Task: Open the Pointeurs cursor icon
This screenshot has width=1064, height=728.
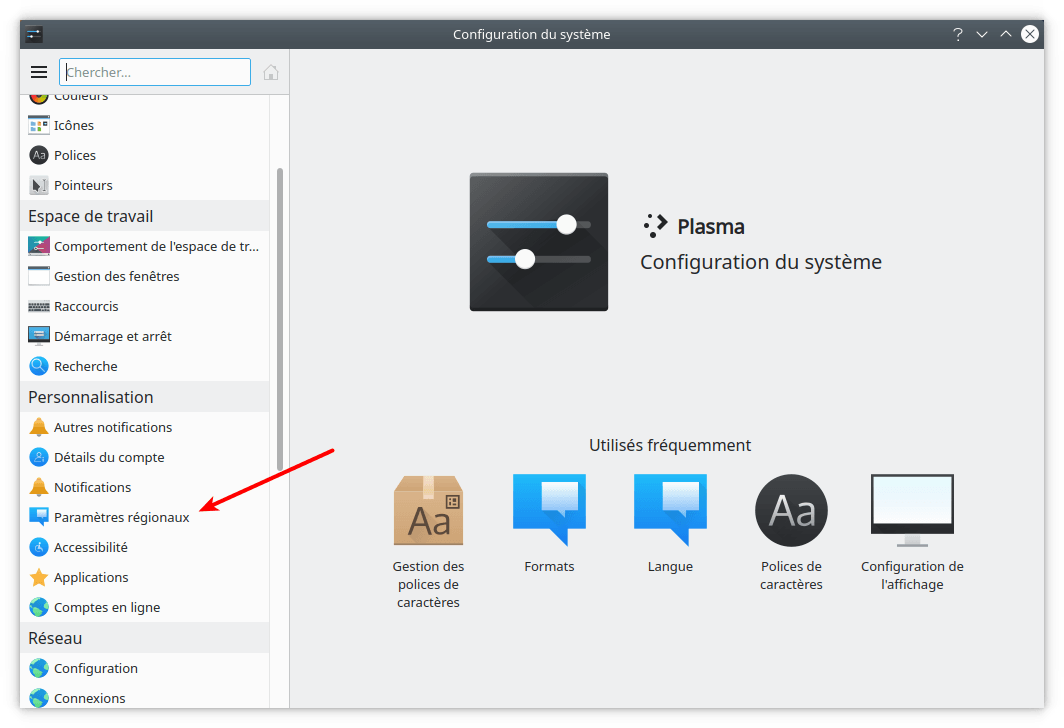Action: (x=39, y=185)
